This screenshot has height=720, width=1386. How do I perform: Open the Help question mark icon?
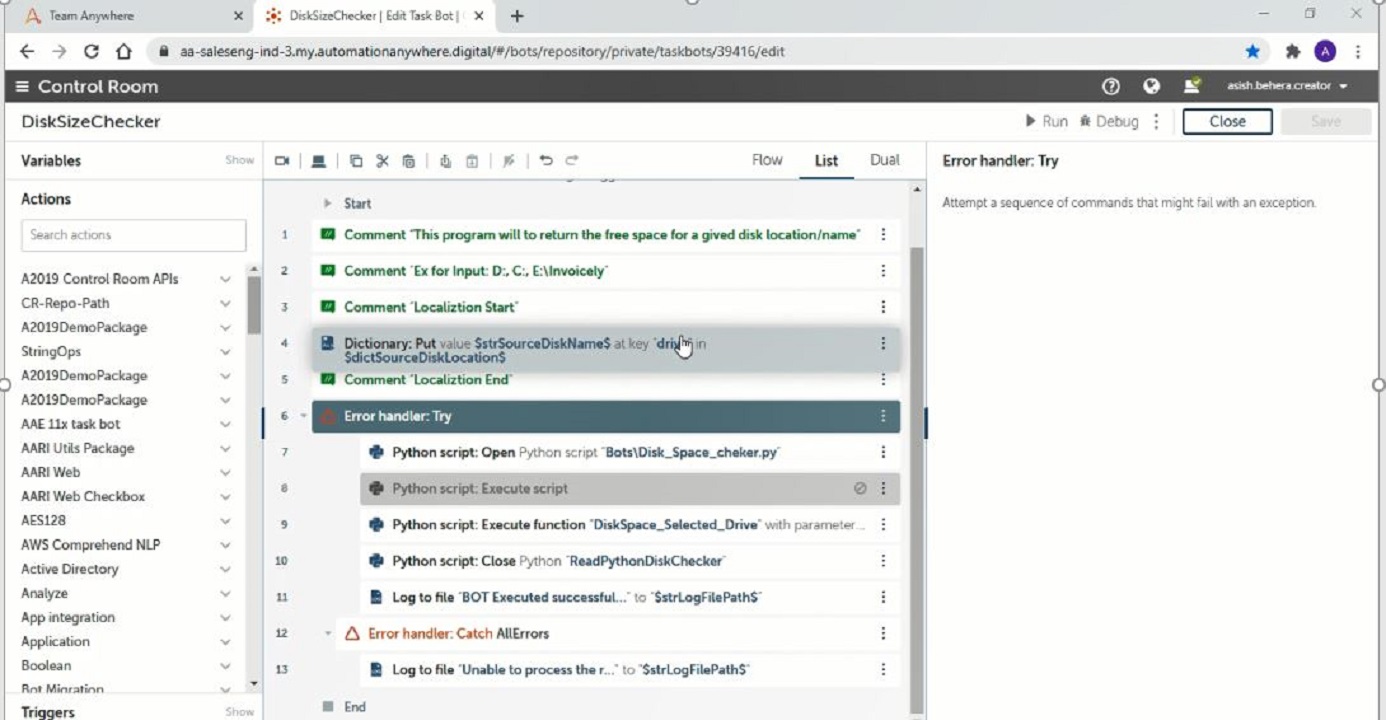click(1110, 87)
